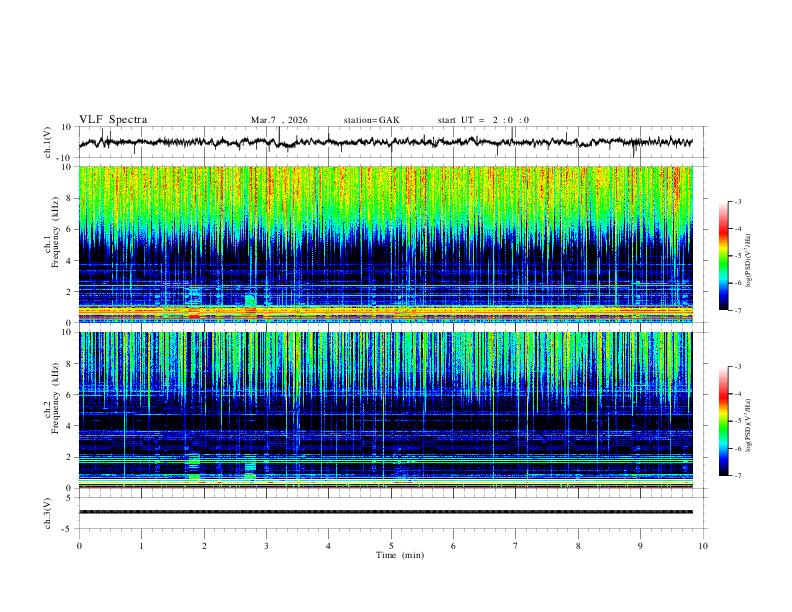Viewport: 792px width, 612px height.
Task: Click the ch.2 spectrogram panel
Action: point(385,410)
